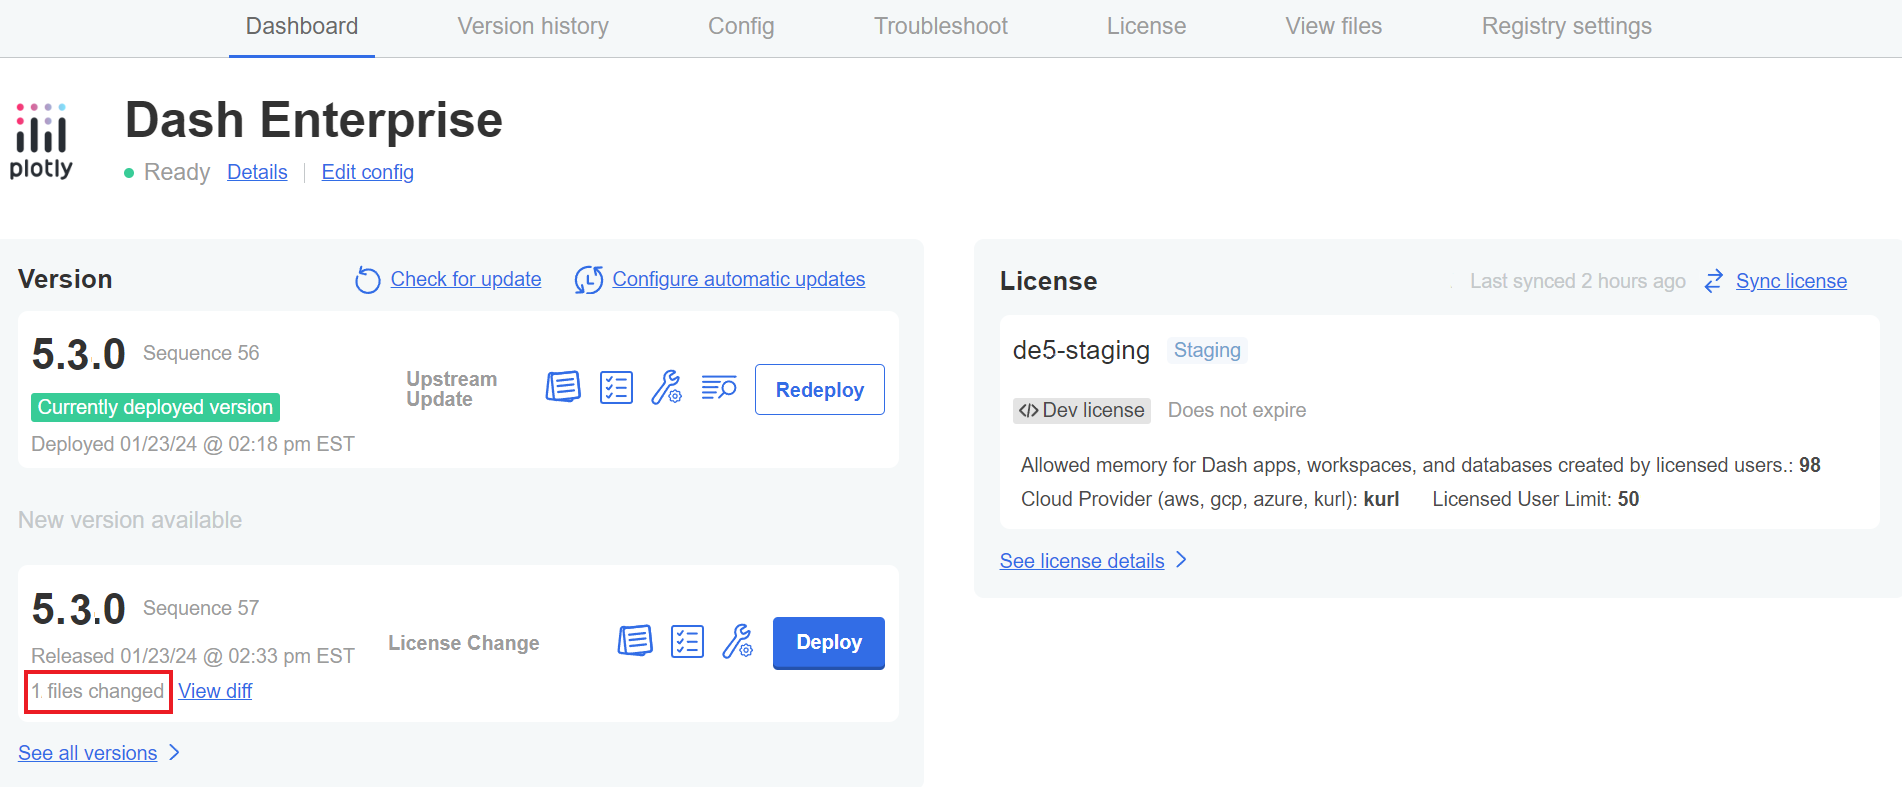Click wrench config icon for Sequence 56

point(666,387)
